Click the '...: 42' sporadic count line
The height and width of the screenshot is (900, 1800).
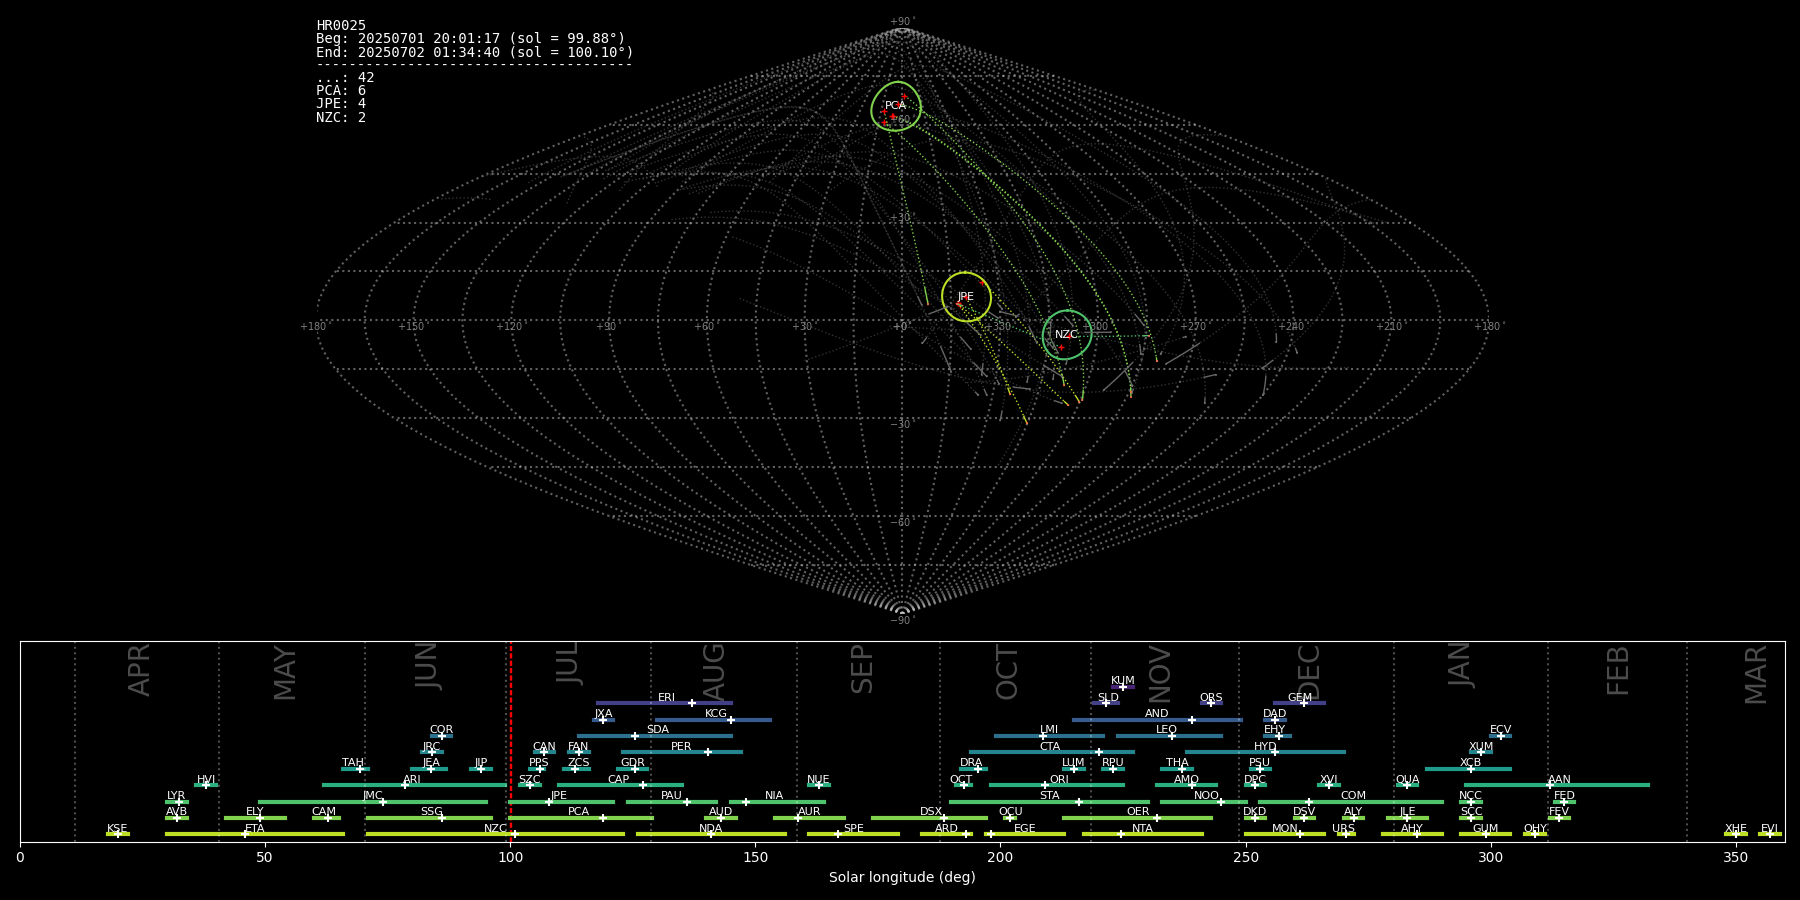point(345,78)
